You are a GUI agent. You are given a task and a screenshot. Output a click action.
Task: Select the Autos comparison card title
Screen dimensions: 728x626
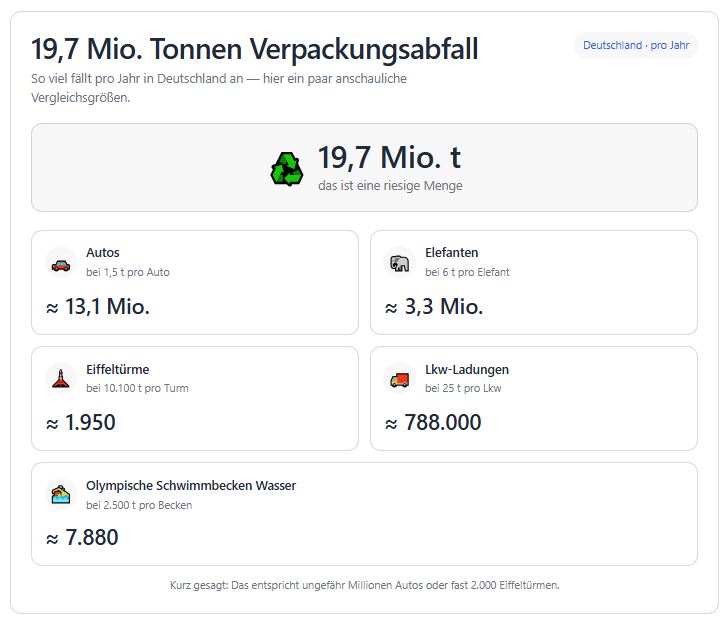click(103, 253)
